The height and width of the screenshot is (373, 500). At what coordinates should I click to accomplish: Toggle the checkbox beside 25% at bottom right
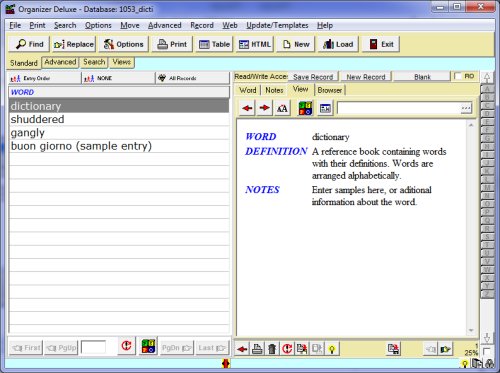pos(487,351)
